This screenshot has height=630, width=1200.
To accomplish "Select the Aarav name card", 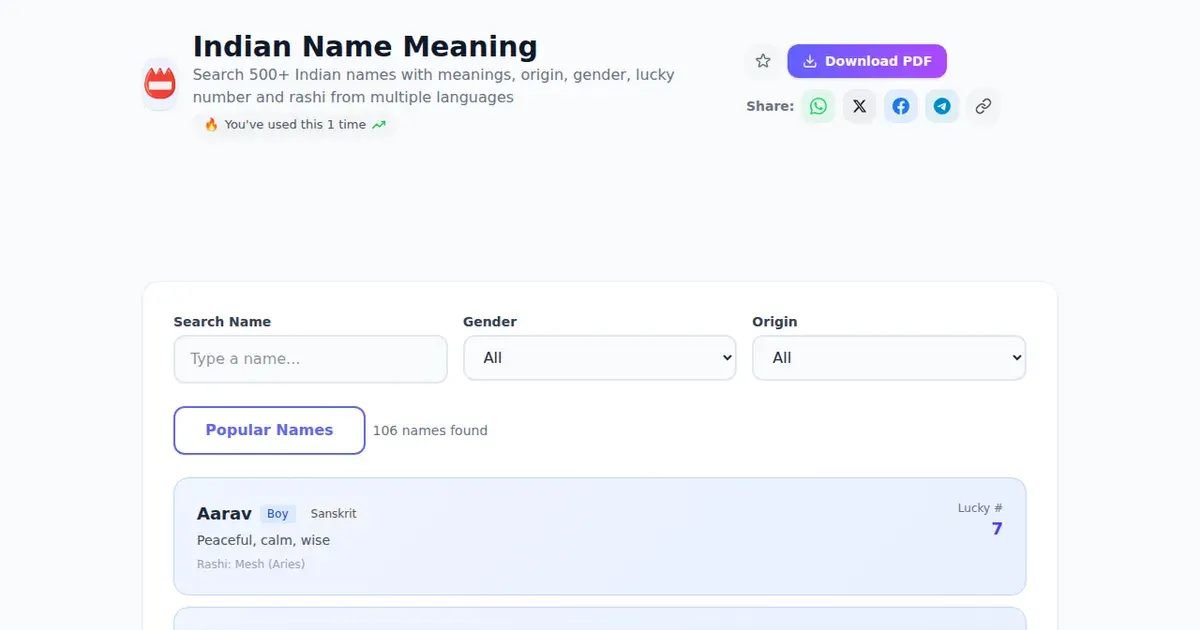I will tap(600, 537).
